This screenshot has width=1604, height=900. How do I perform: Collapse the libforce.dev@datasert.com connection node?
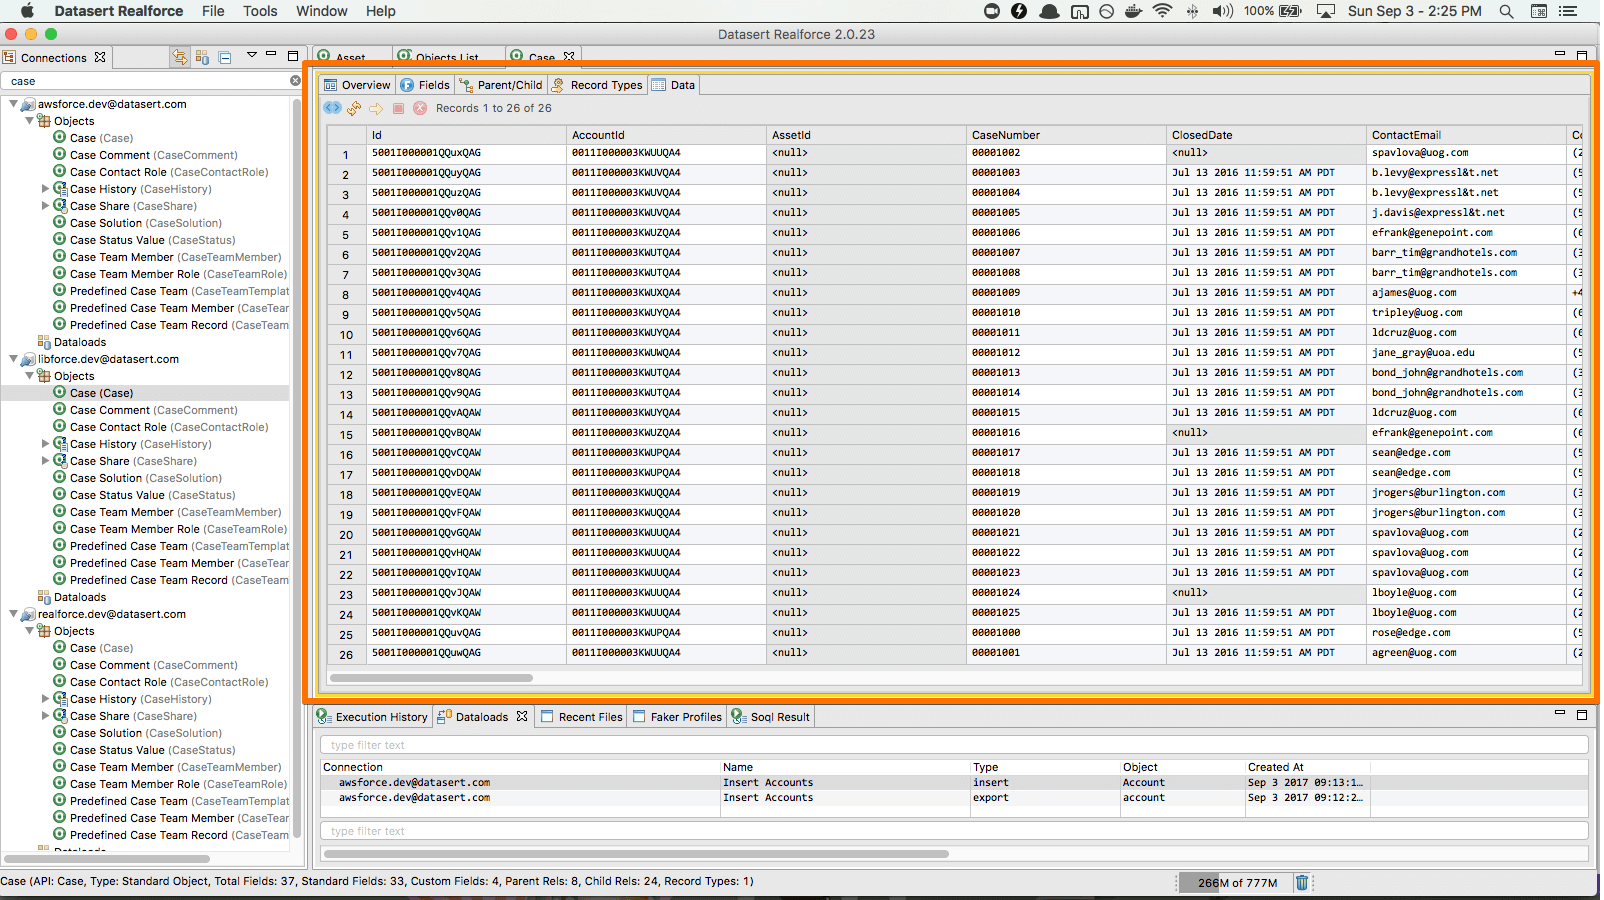point(13,359)
